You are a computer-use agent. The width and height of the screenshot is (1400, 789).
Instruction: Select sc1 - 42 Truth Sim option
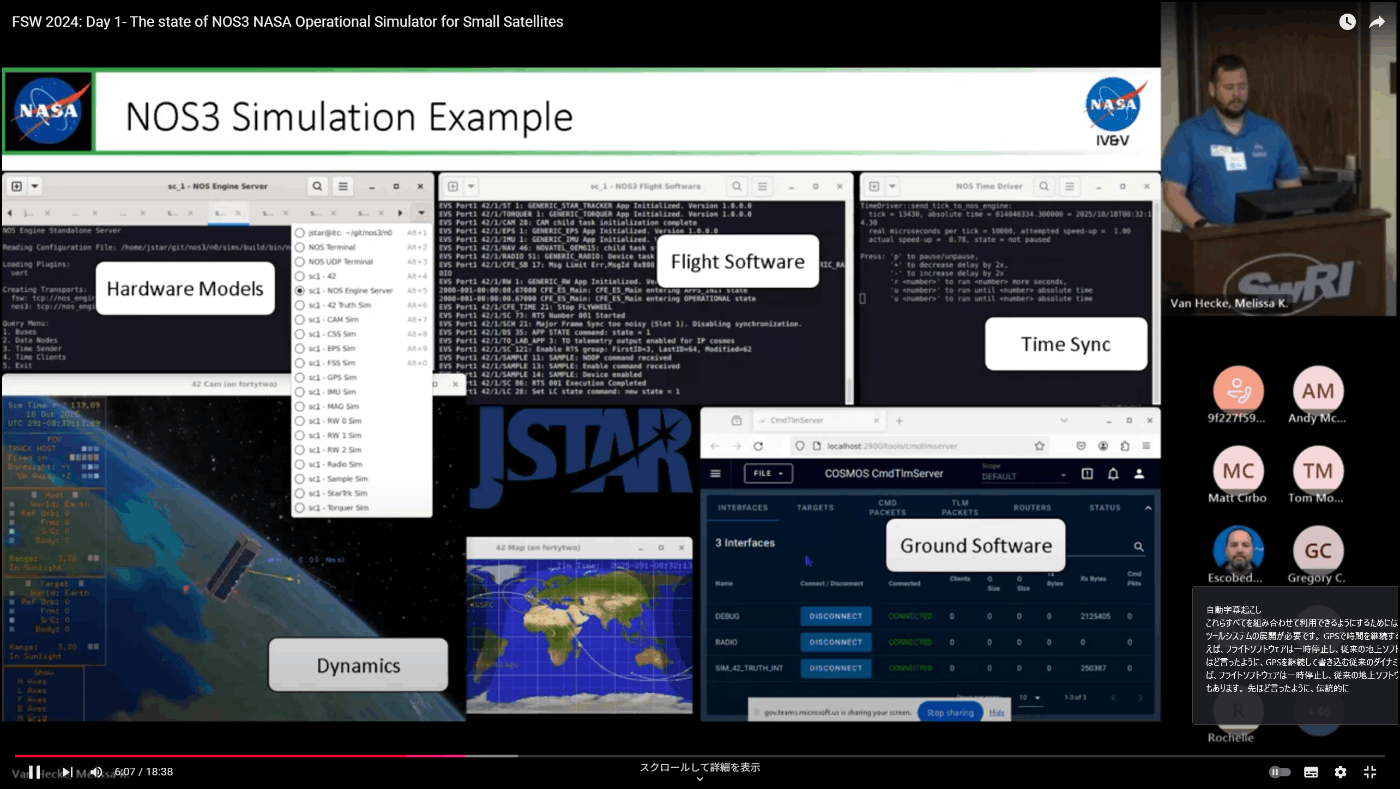coord(361,305)
